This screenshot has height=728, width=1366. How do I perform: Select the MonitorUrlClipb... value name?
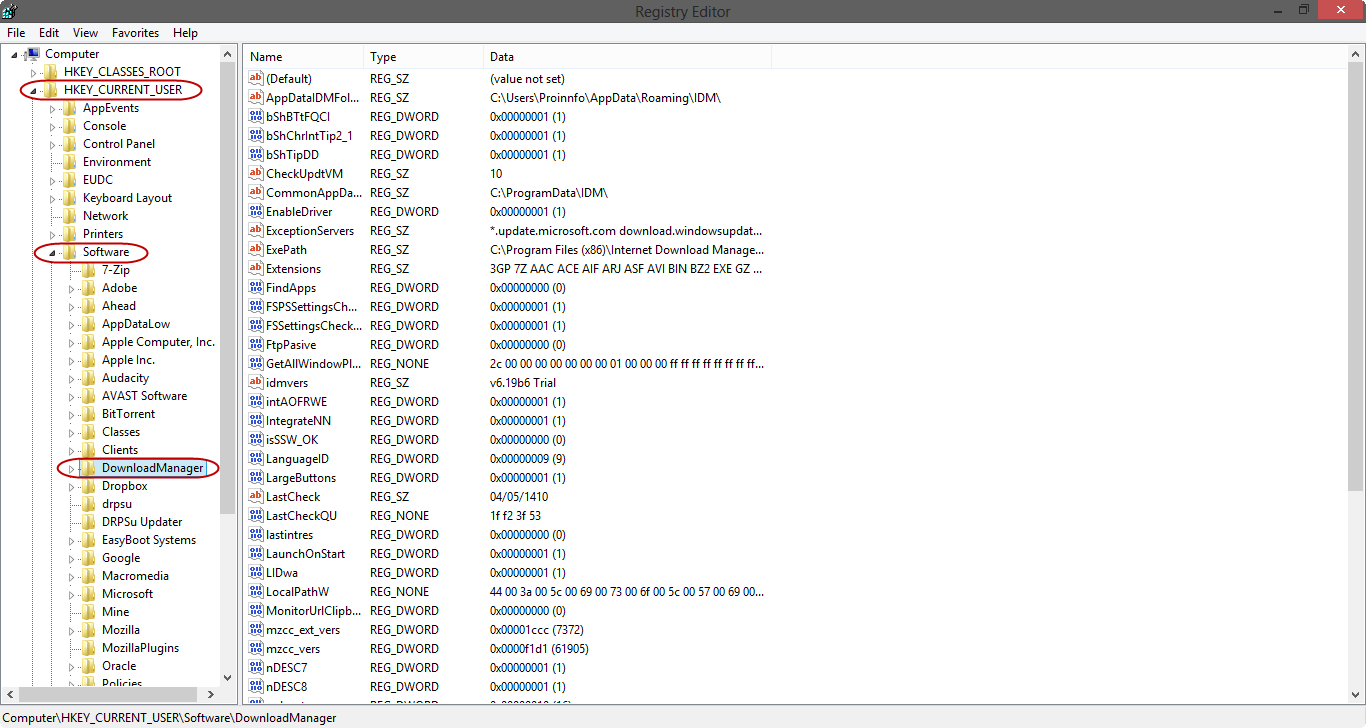tap(314, 610)
